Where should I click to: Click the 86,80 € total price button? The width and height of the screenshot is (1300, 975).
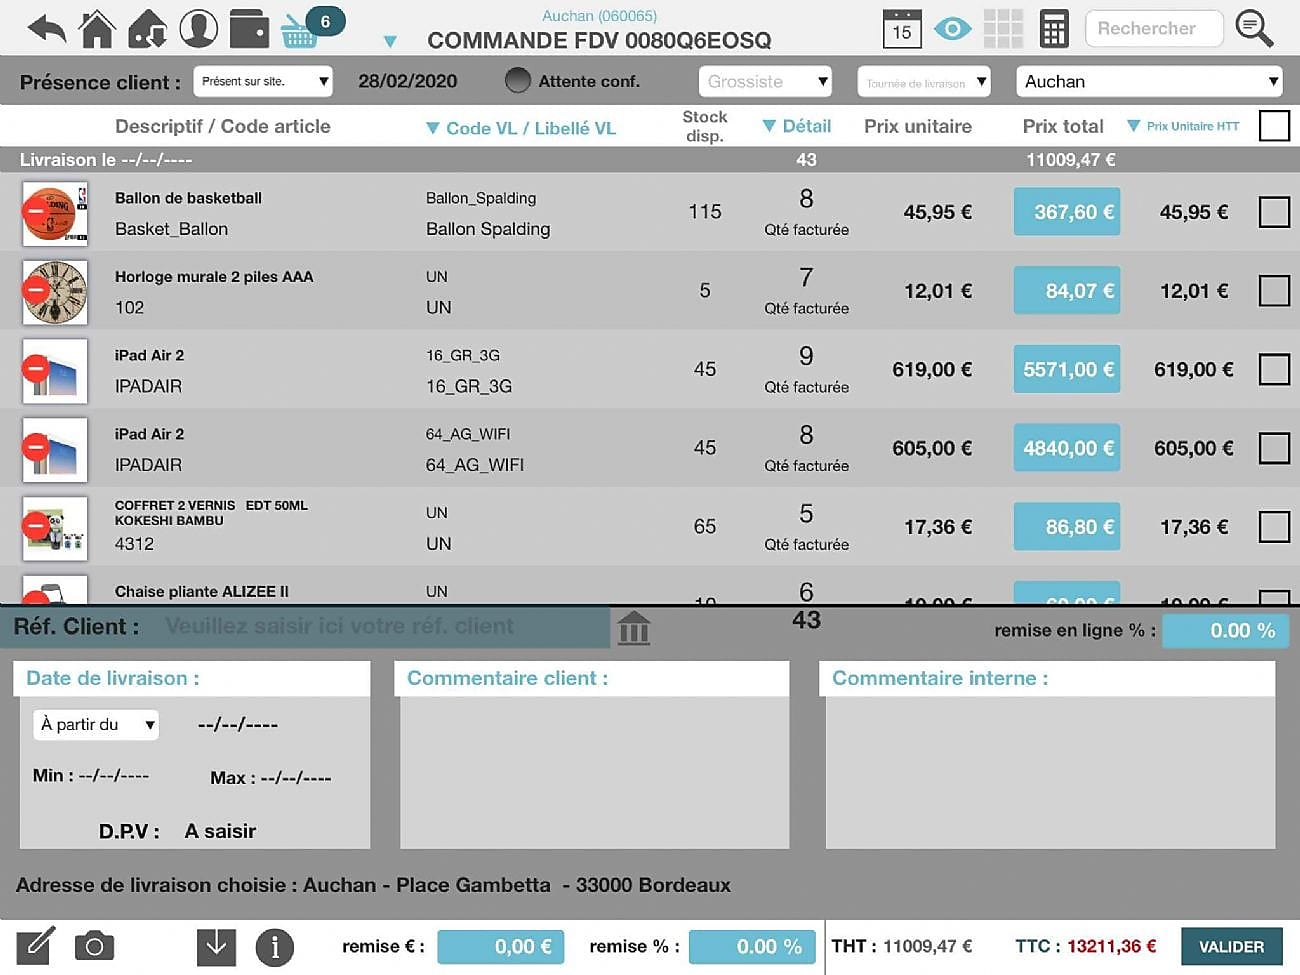[x=1067, y=527]
